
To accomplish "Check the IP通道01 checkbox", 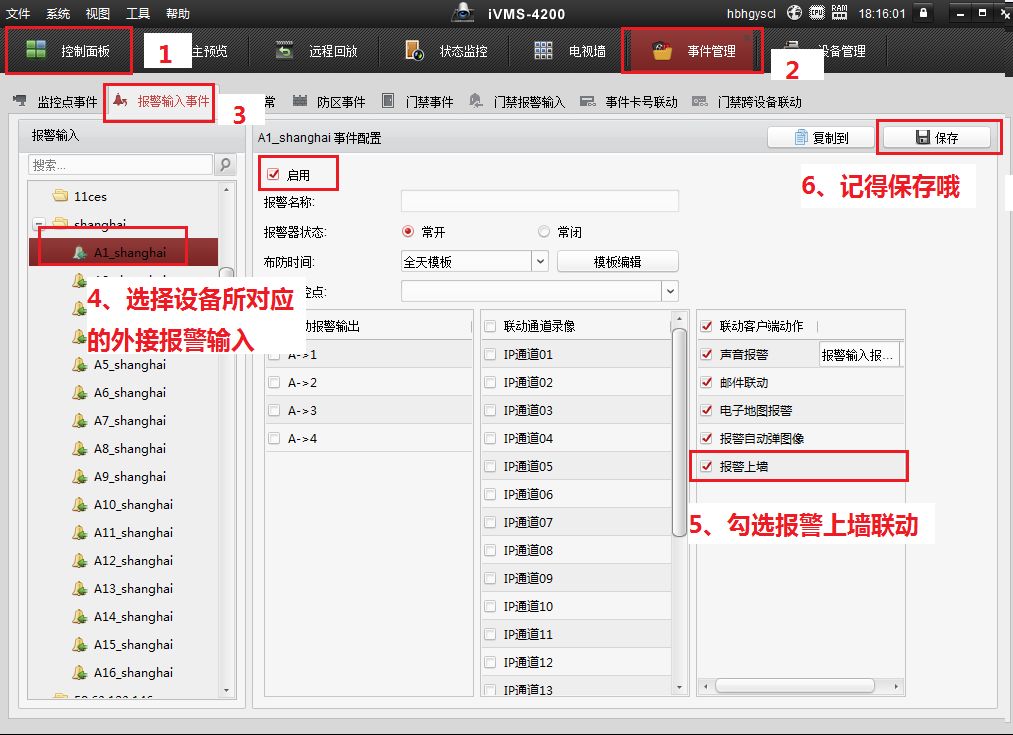I will pos(490,354).
